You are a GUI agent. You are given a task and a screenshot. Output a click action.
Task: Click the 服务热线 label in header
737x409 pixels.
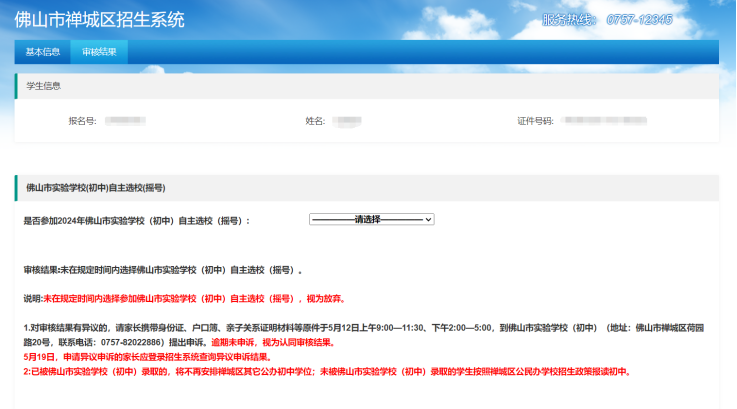[569, 20]
